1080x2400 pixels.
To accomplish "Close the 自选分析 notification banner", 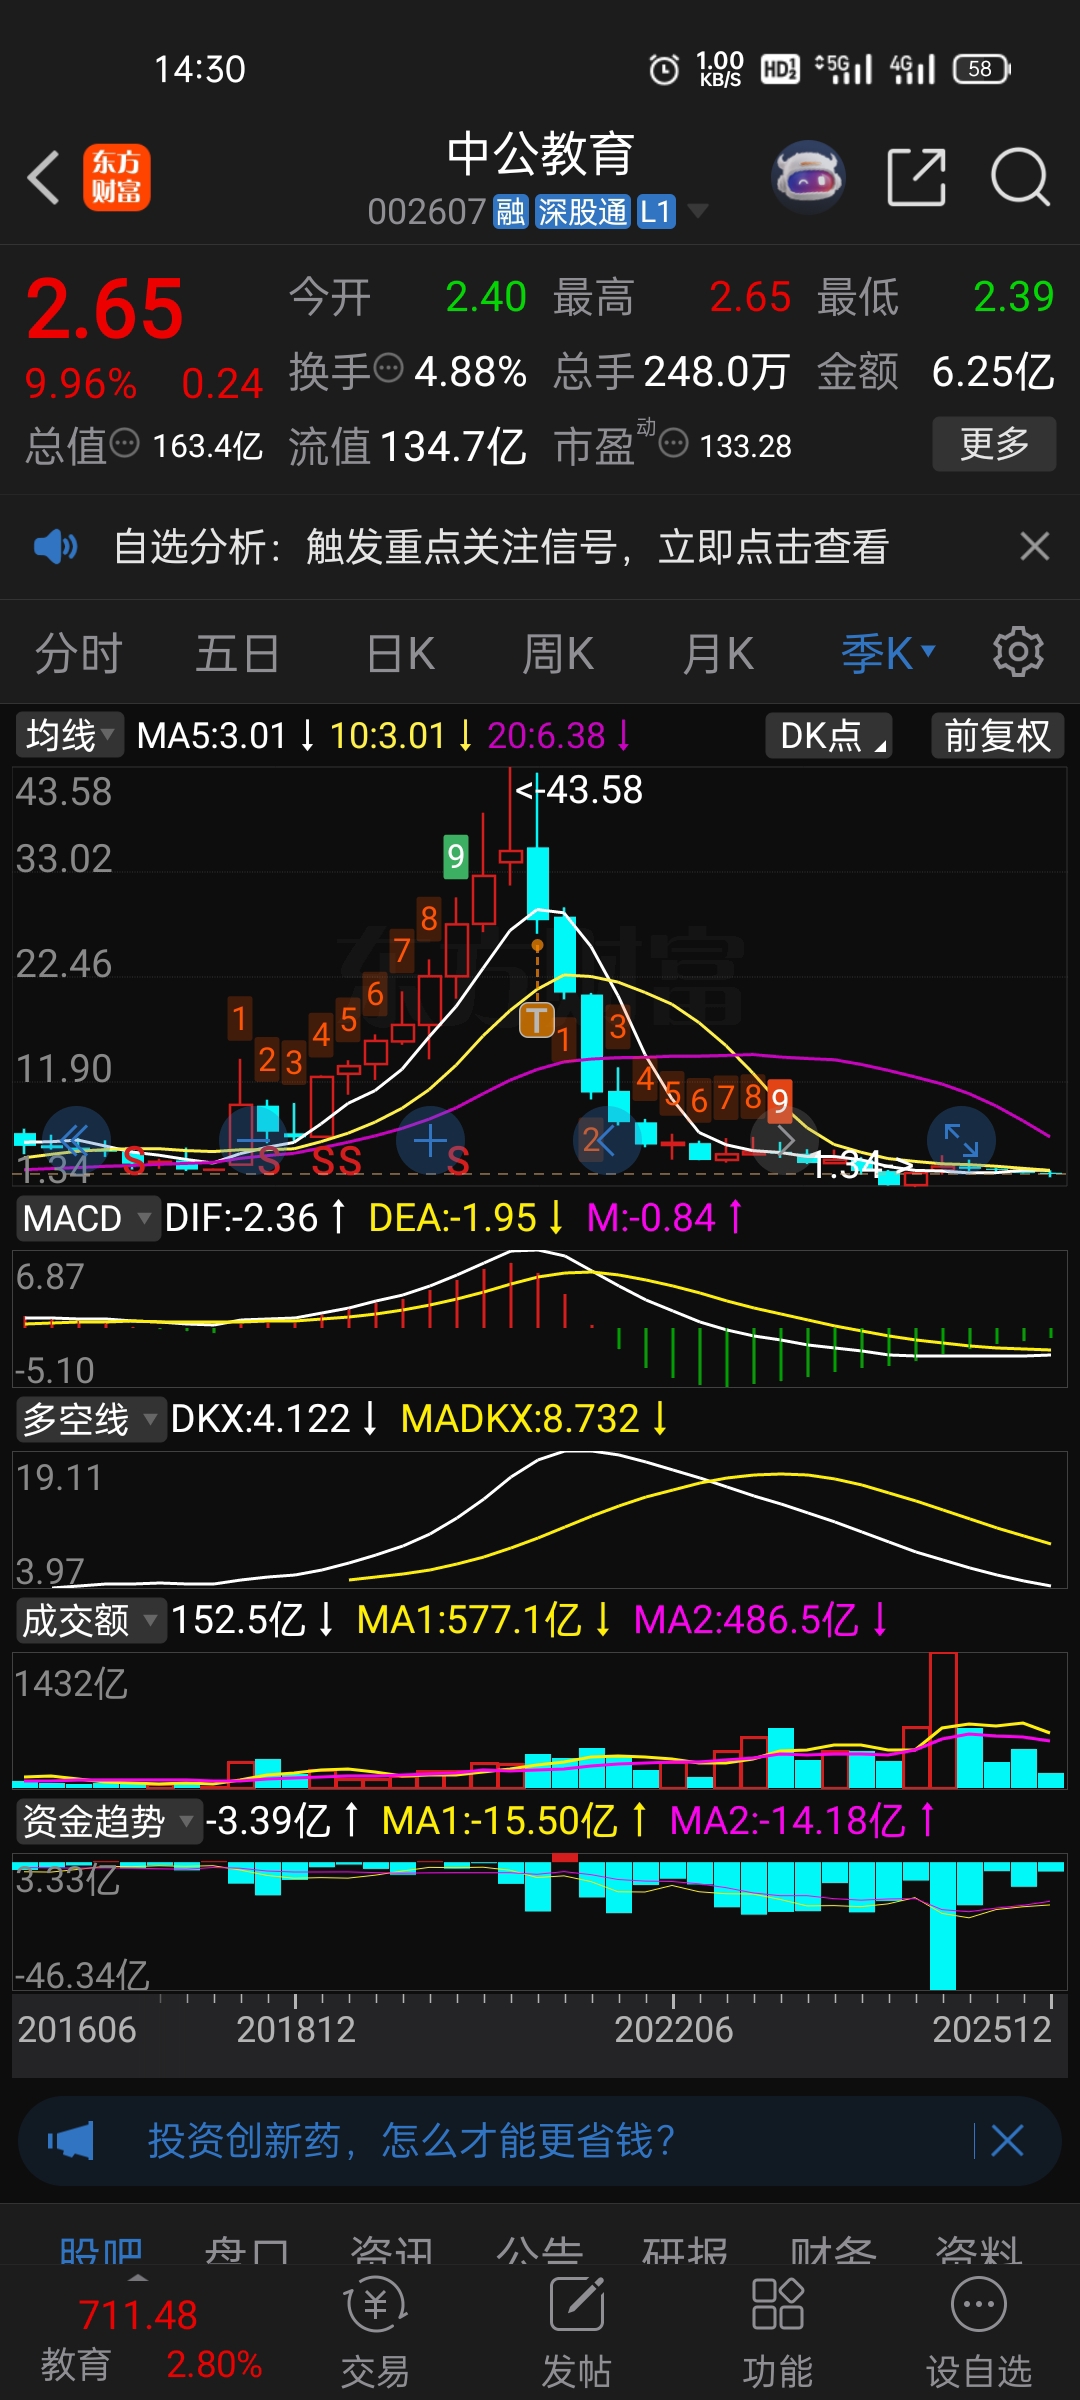I will coord(1034,546).
